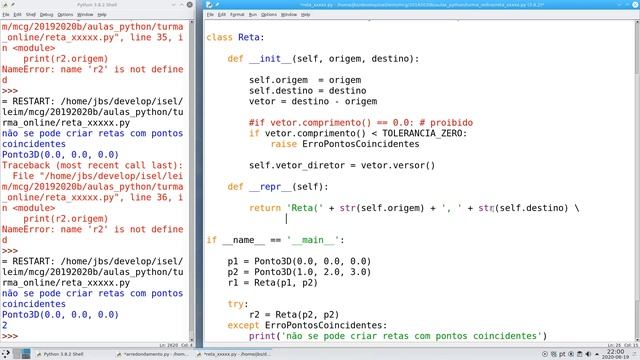The width and height of the screenshot is (640, 360).
Task: Open File menu in Python Shell window
Action: 6,15
